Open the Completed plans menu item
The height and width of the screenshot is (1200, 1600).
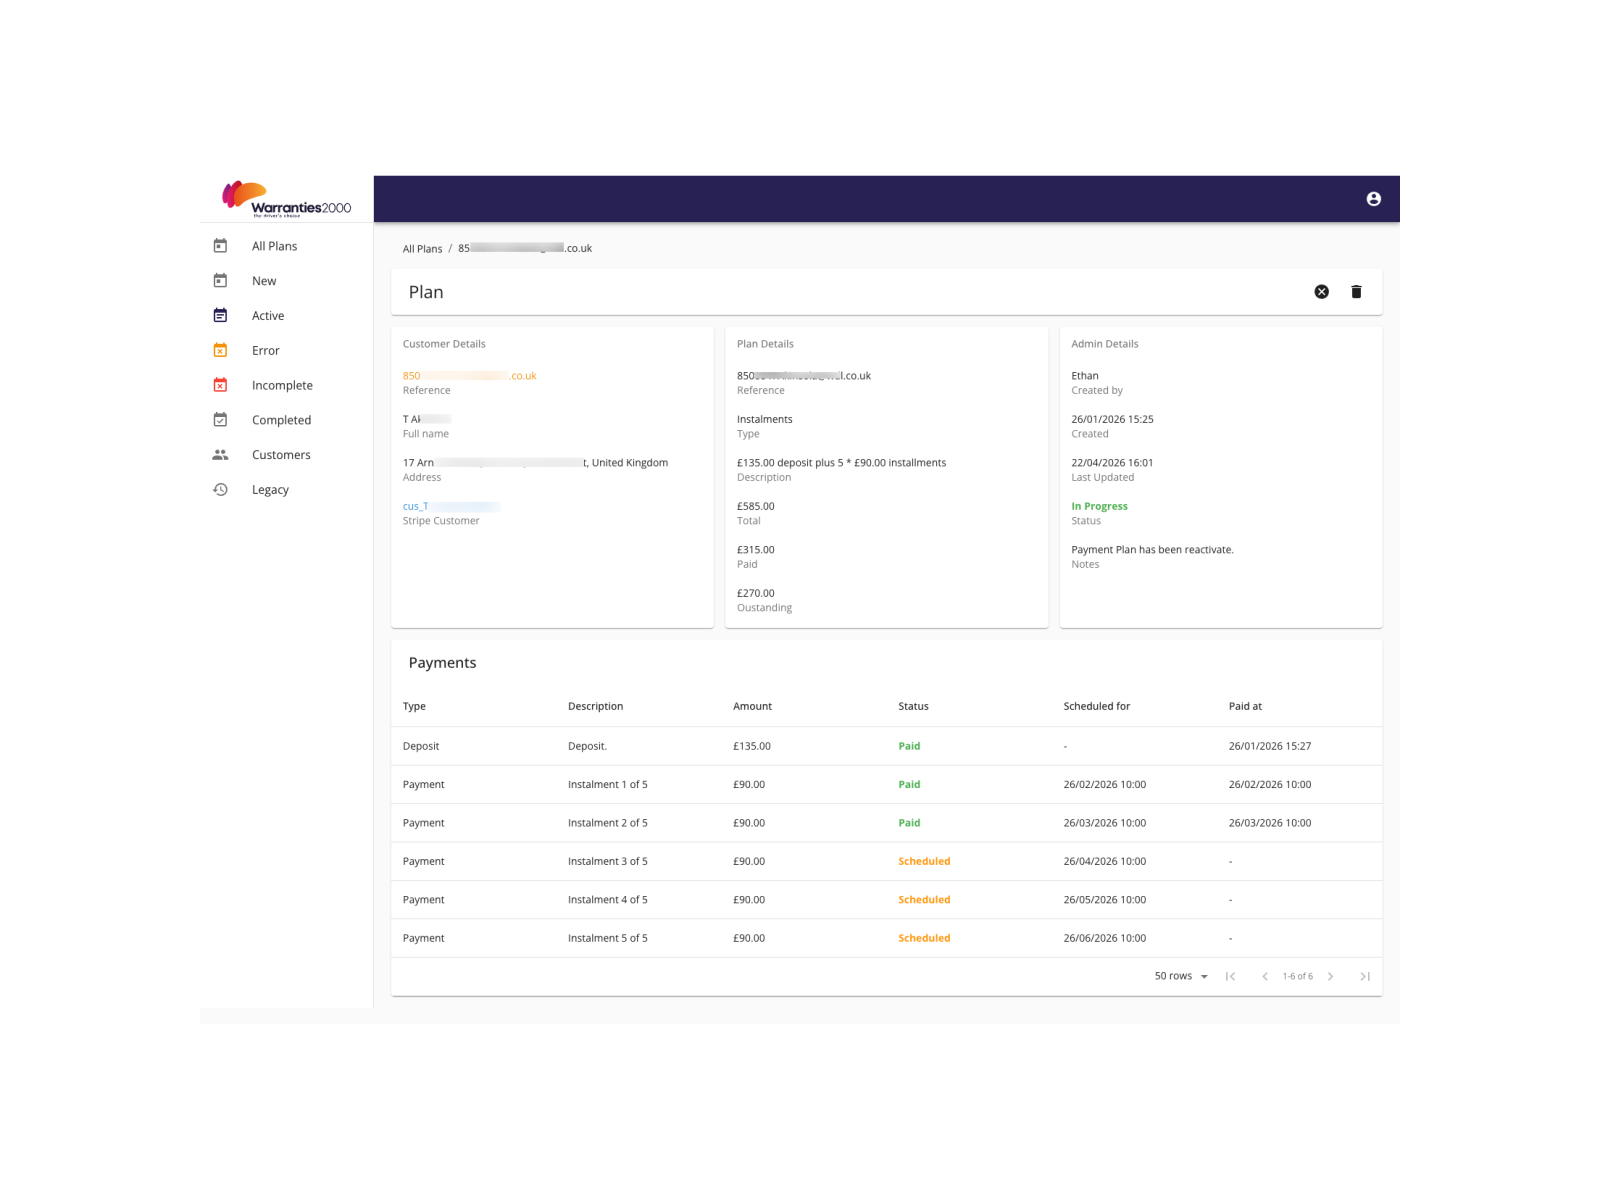coord(281,420)
